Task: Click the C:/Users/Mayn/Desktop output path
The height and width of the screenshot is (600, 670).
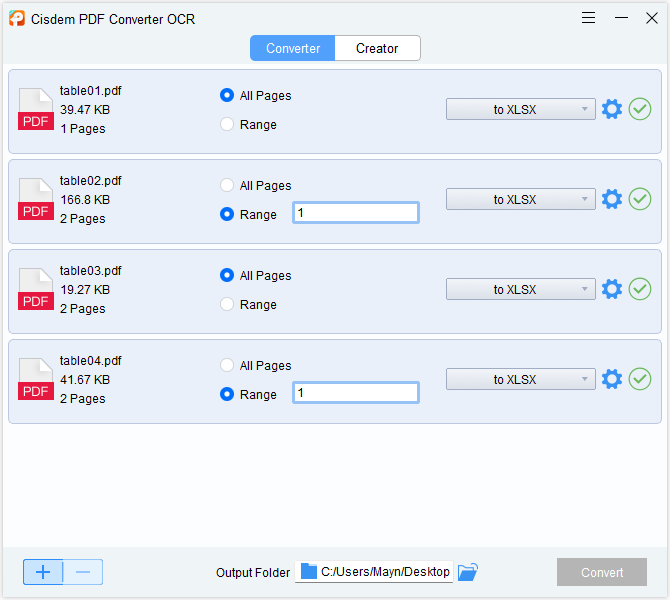Action: point(385,572)
